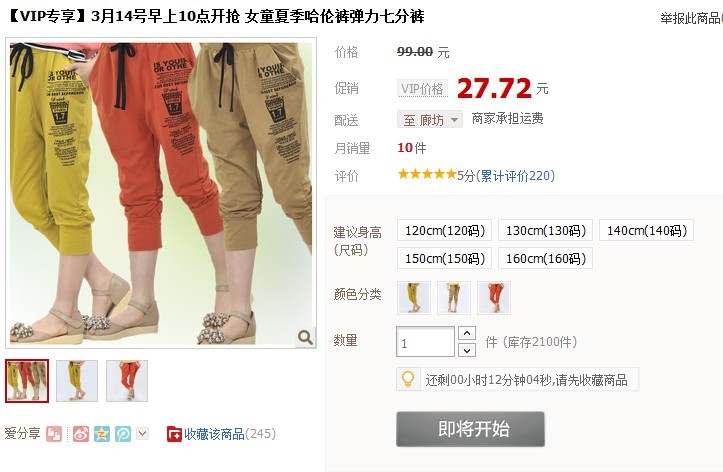Select size 160cm(160码)
Viewport: 723px width, 472px height.
click(x=545, y=258)
